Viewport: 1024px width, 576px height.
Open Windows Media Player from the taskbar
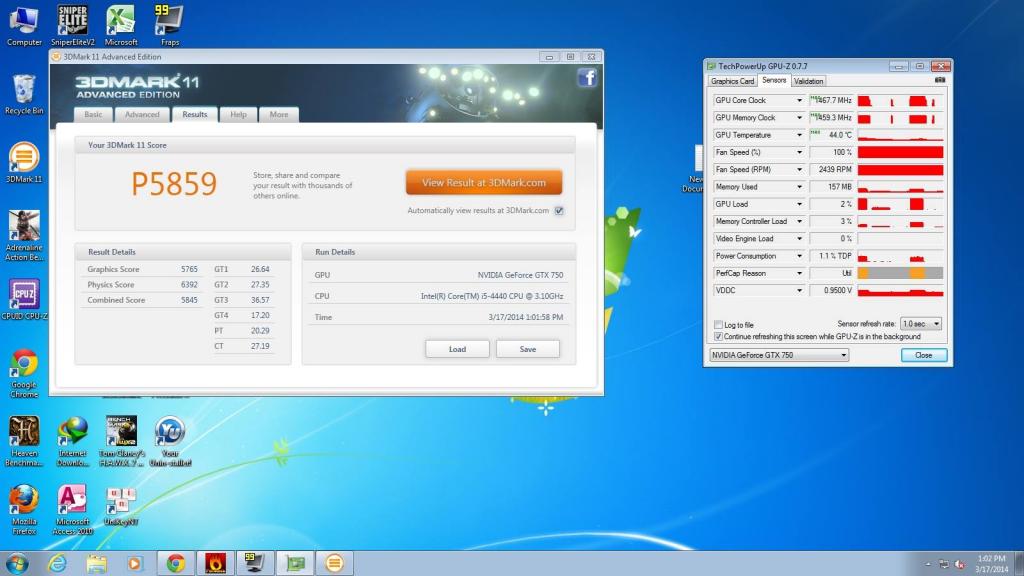tap(135, 563)
